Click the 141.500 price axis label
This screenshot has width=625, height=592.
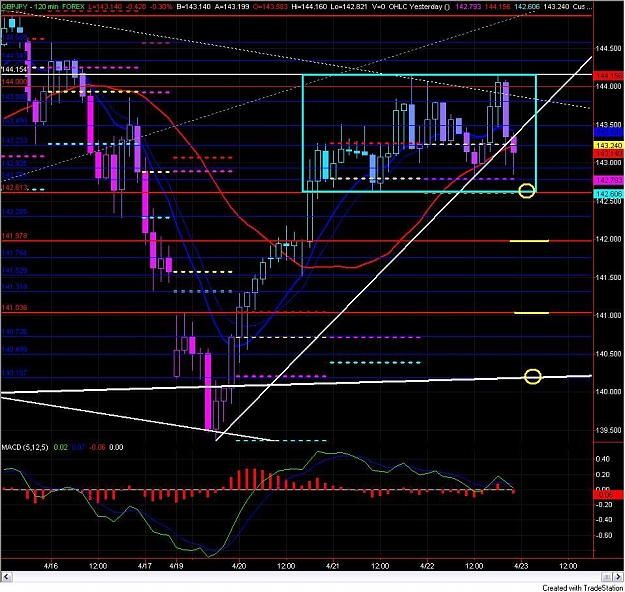tap(608, 277)
